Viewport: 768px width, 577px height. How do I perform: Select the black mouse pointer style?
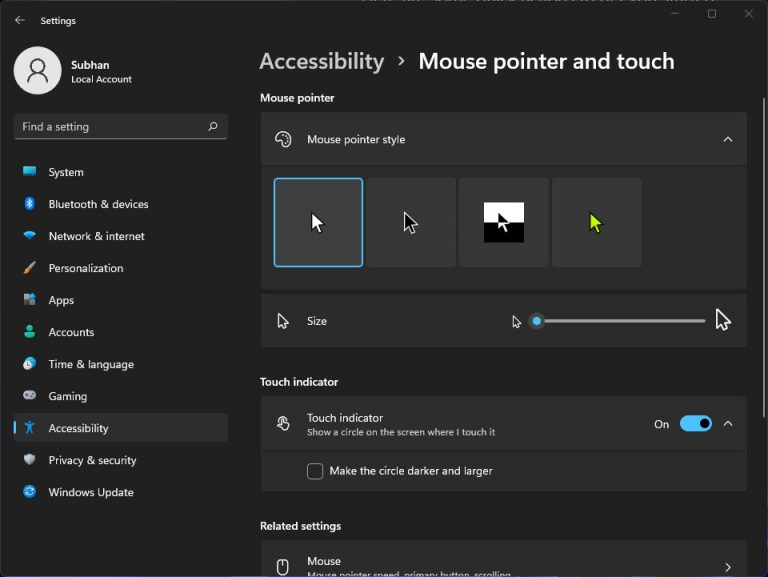pyautogui.click(x=411, y=222)
